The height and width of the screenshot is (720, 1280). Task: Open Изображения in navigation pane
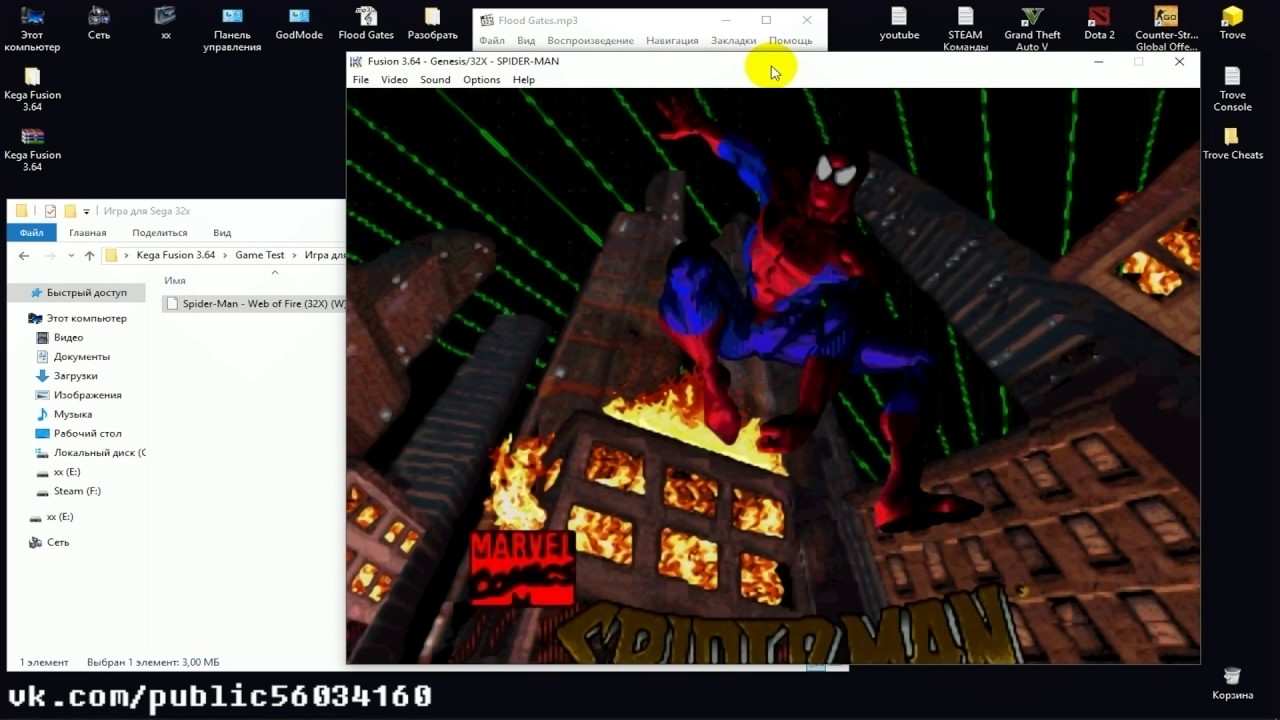(87, 395)
